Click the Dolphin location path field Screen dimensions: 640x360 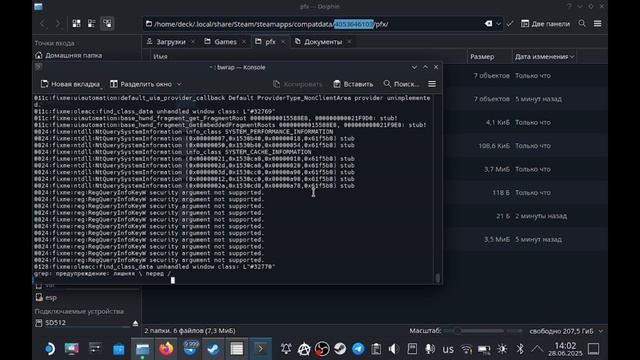312,24
